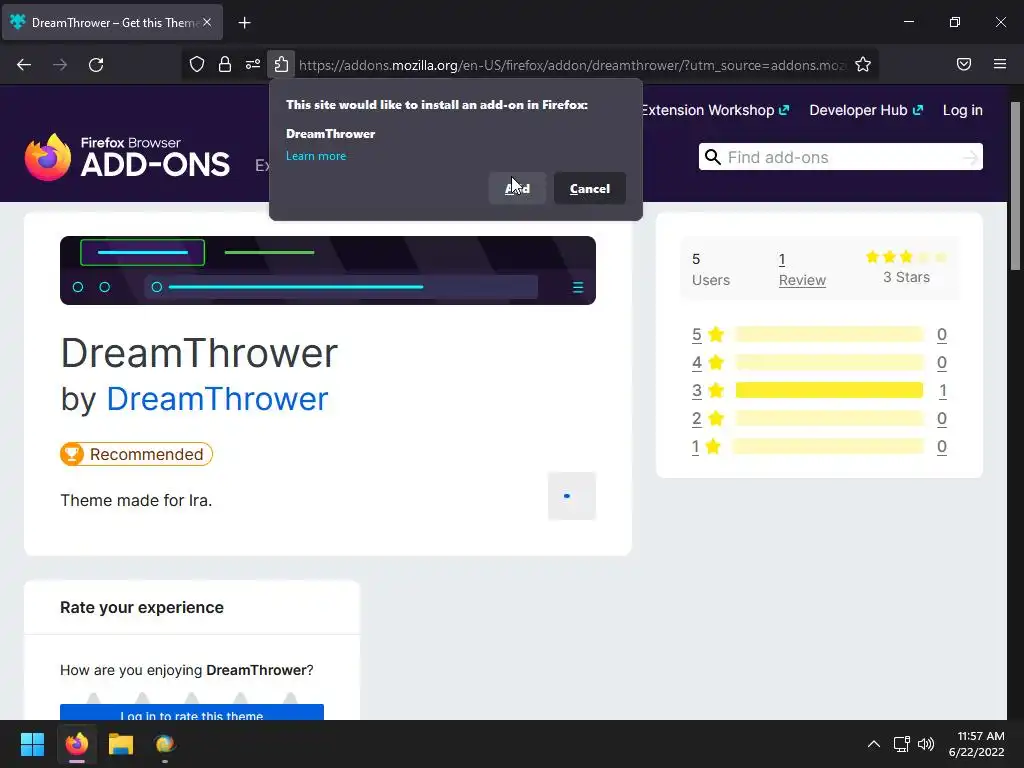The height and width of the screenshot is (768, 1024).
Task: Select the DreamThrower – Get this Theme tab
Action: click(112, 23)
